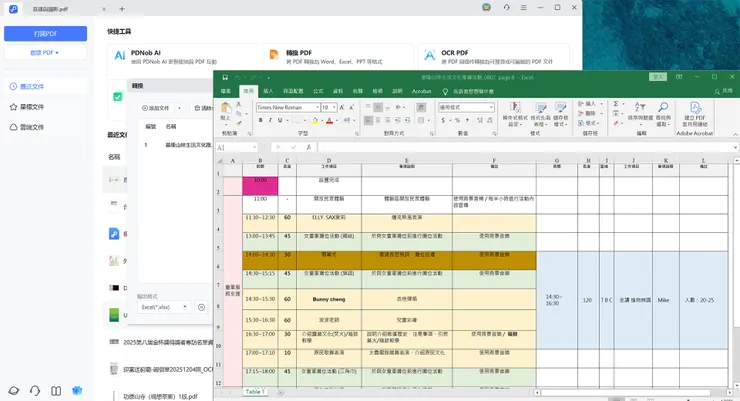Add a new tab with the plus in PDNob
The image size is (740, 401).
122,8
